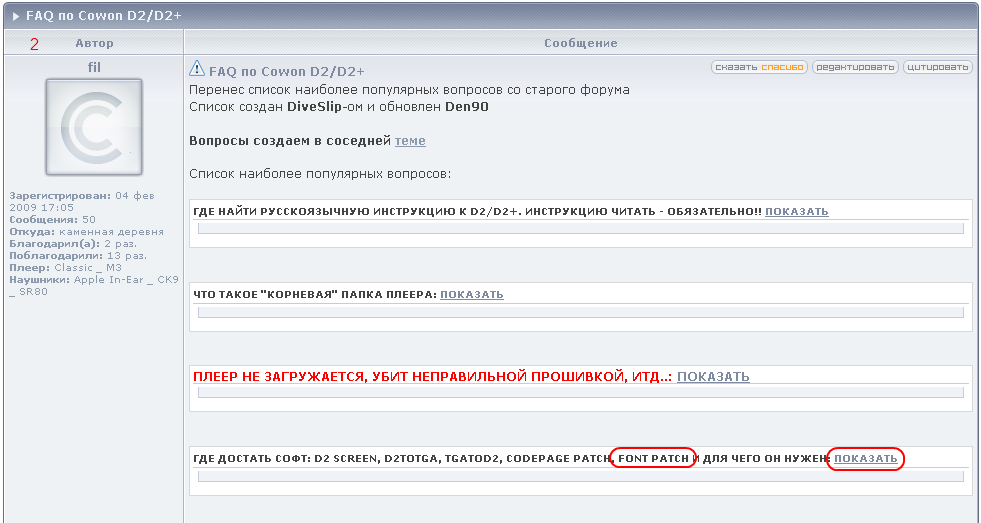Click the name 'Den90' in the post

coord(467,107)
